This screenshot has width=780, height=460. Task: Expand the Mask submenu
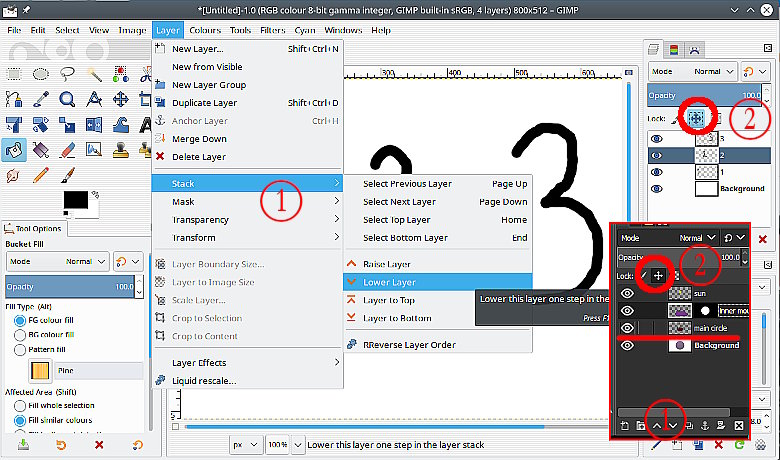click(247, 201)
